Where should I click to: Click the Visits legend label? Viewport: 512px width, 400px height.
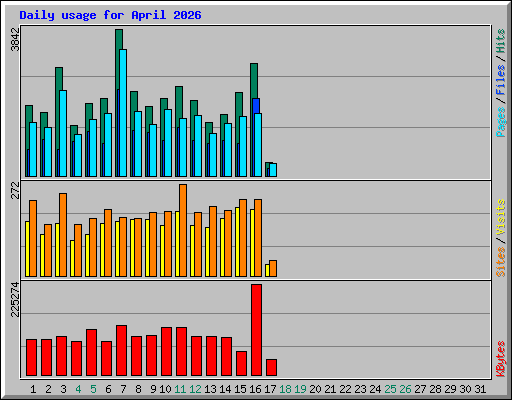click(501, 218)
